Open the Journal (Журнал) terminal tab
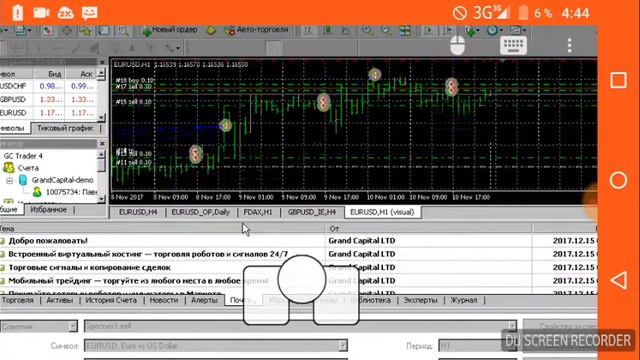 tap(463, 300)
